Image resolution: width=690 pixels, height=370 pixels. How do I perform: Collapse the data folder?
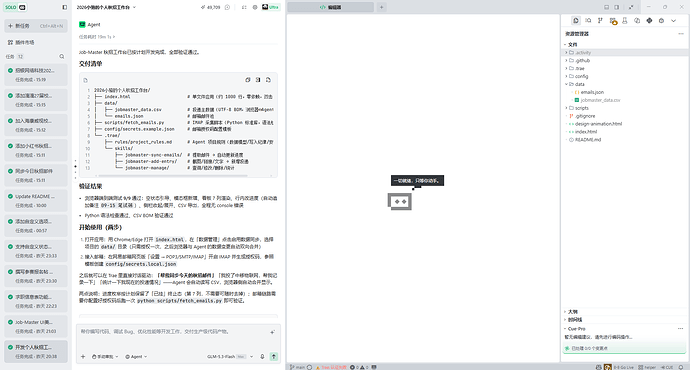click(x=624, y=84)
